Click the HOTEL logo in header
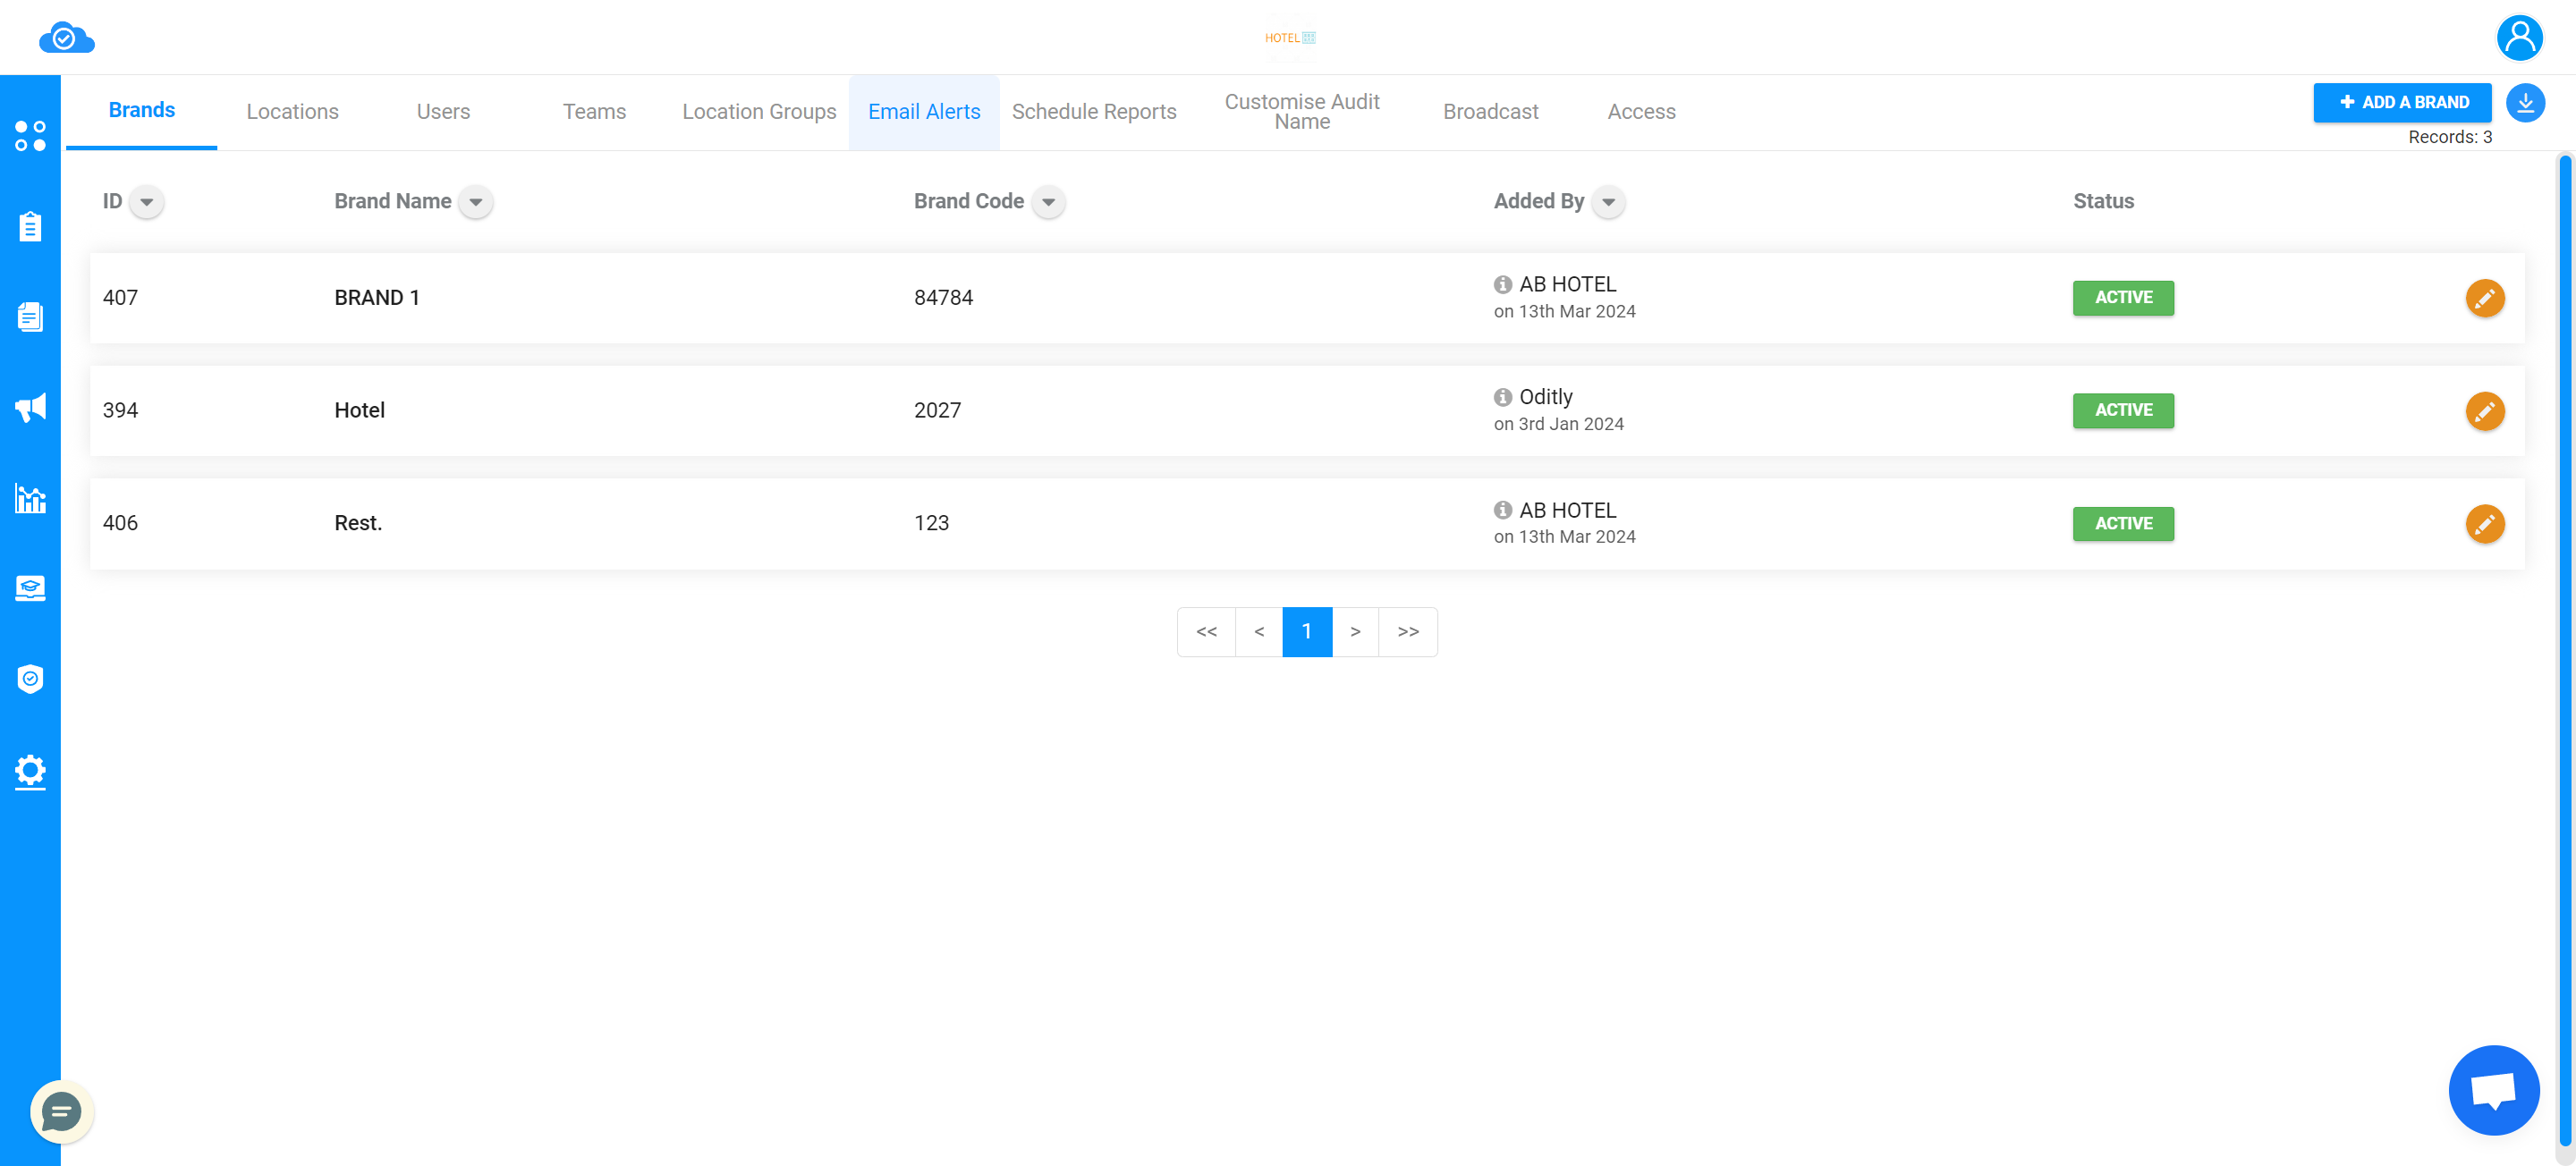This screenshot has height=1166, width=2576. [1290, 38]
